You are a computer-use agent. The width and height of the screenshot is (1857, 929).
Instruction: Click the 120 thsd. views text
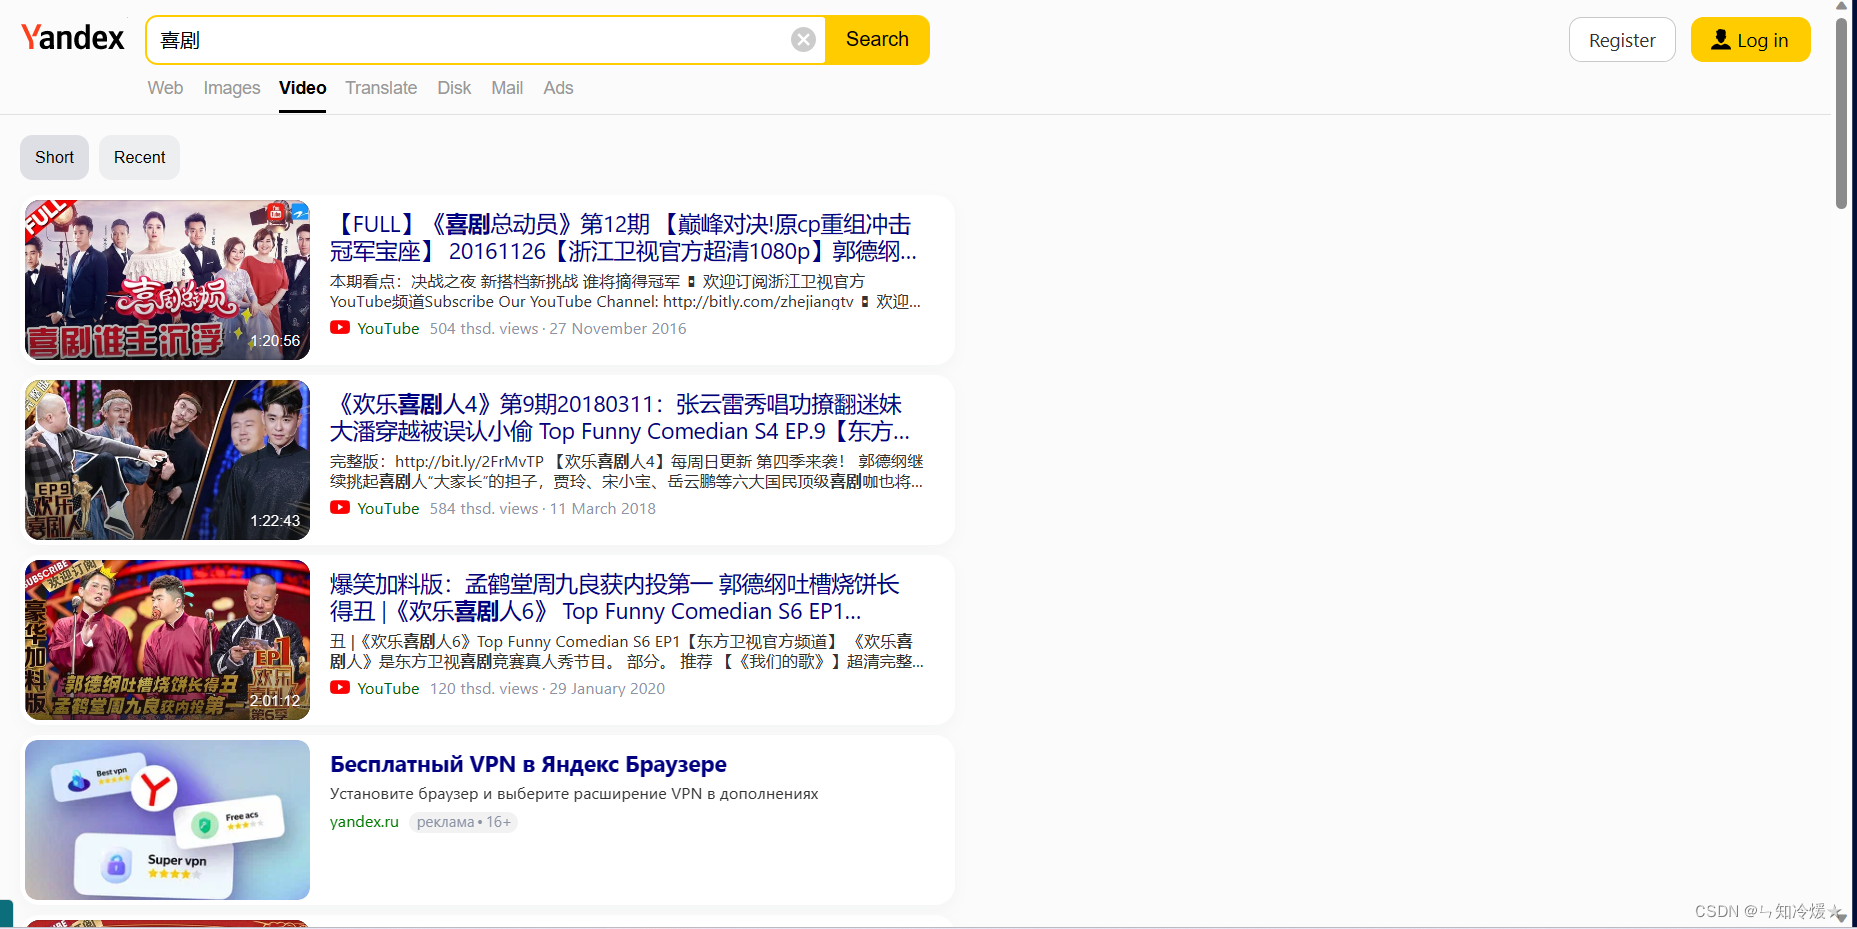[x=484, y=688]
